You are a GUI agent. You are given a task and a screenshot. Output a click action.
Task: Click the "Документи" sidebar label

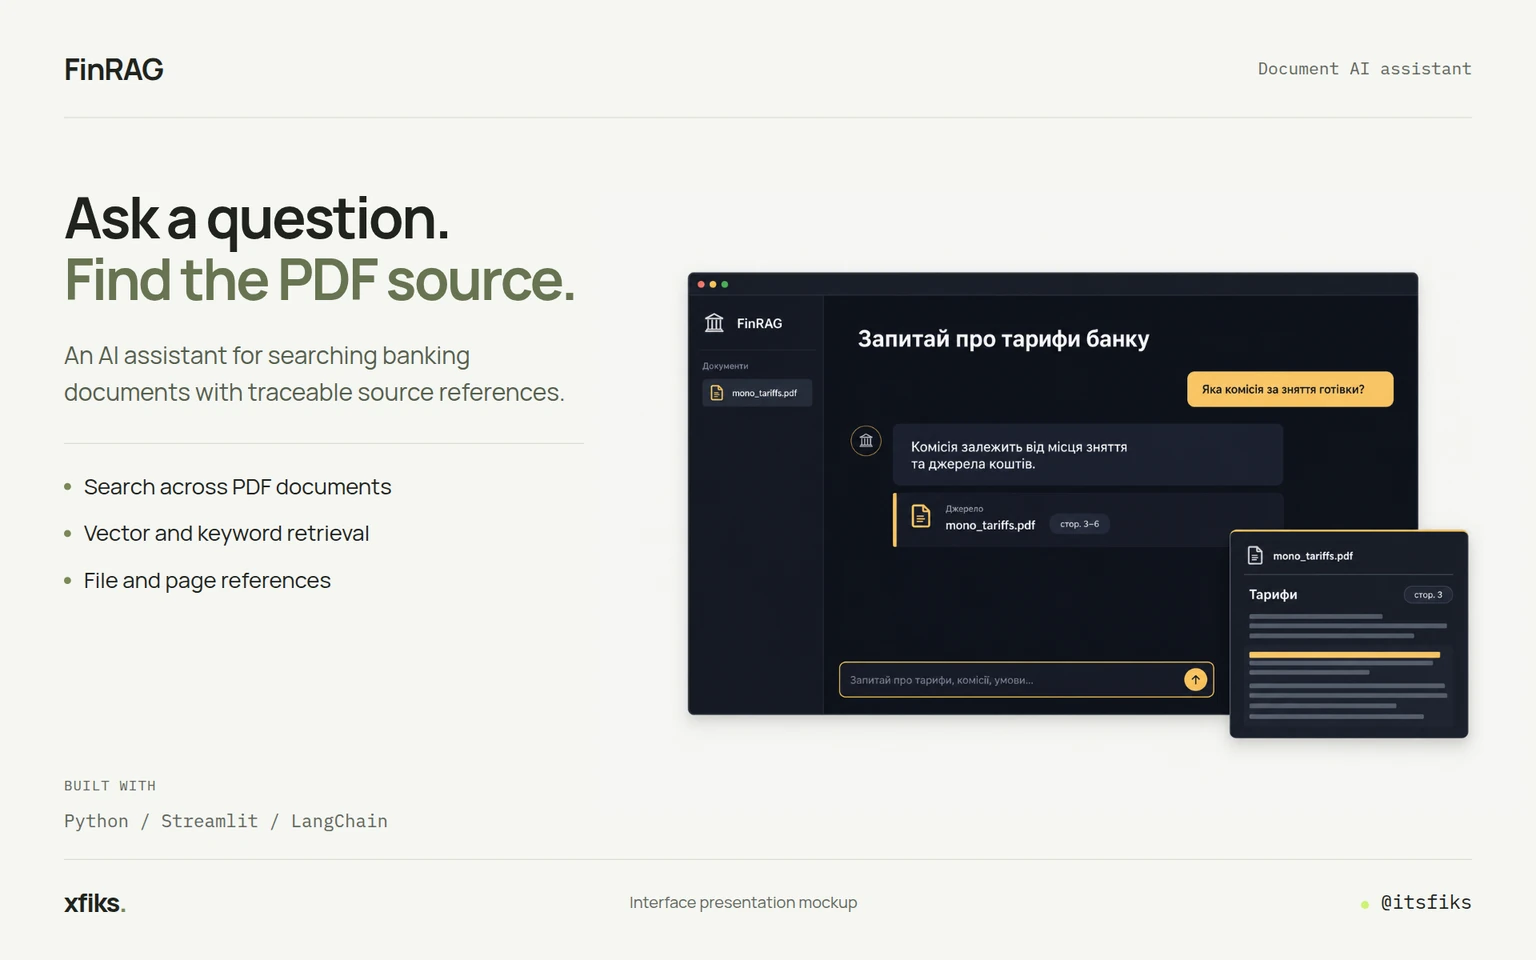click(x=725, y=366)
